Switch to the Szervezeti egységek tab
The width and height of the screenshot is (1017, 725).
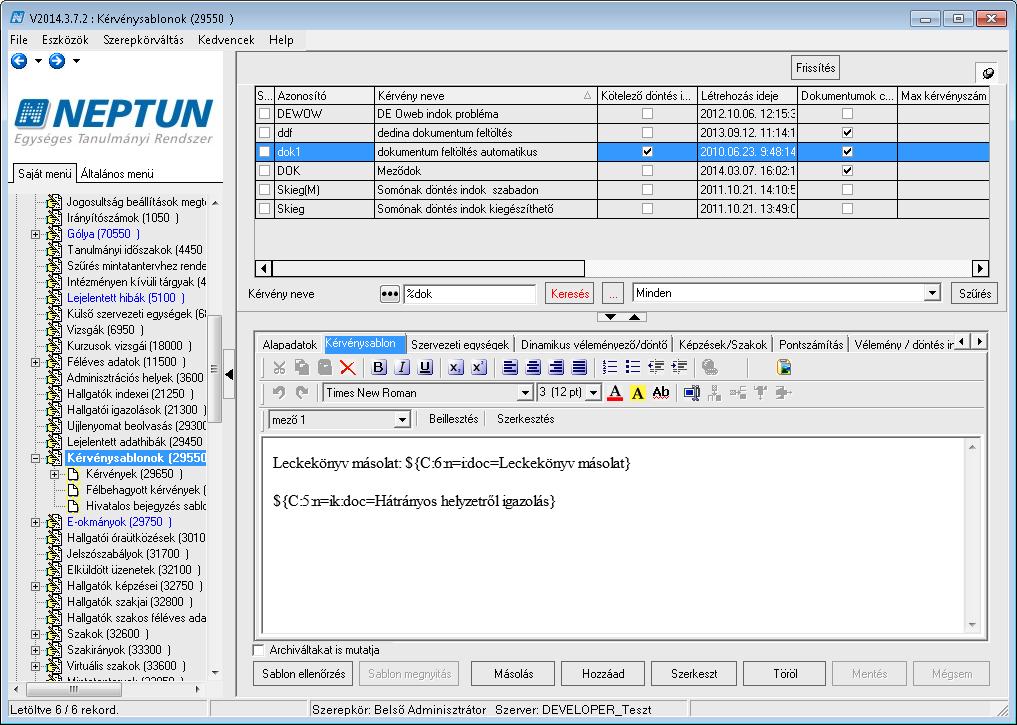460,344
